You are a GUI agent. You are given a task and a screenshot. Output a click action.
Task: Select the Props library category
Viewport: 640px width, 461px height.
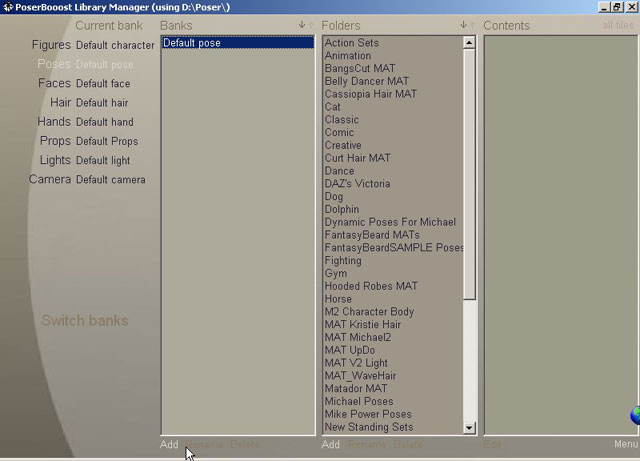(x=55, y=141)
